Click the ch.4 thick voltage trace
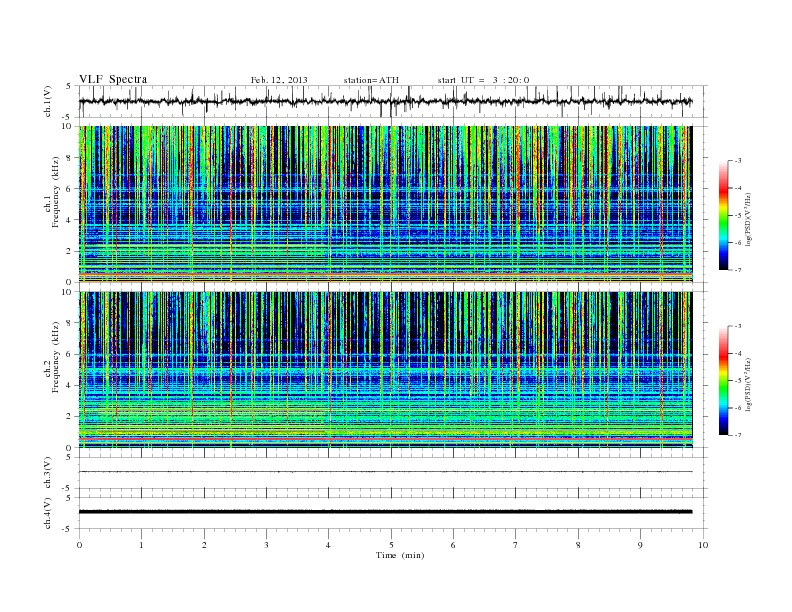This screenshot has height=612, width=792. [385, 512]
